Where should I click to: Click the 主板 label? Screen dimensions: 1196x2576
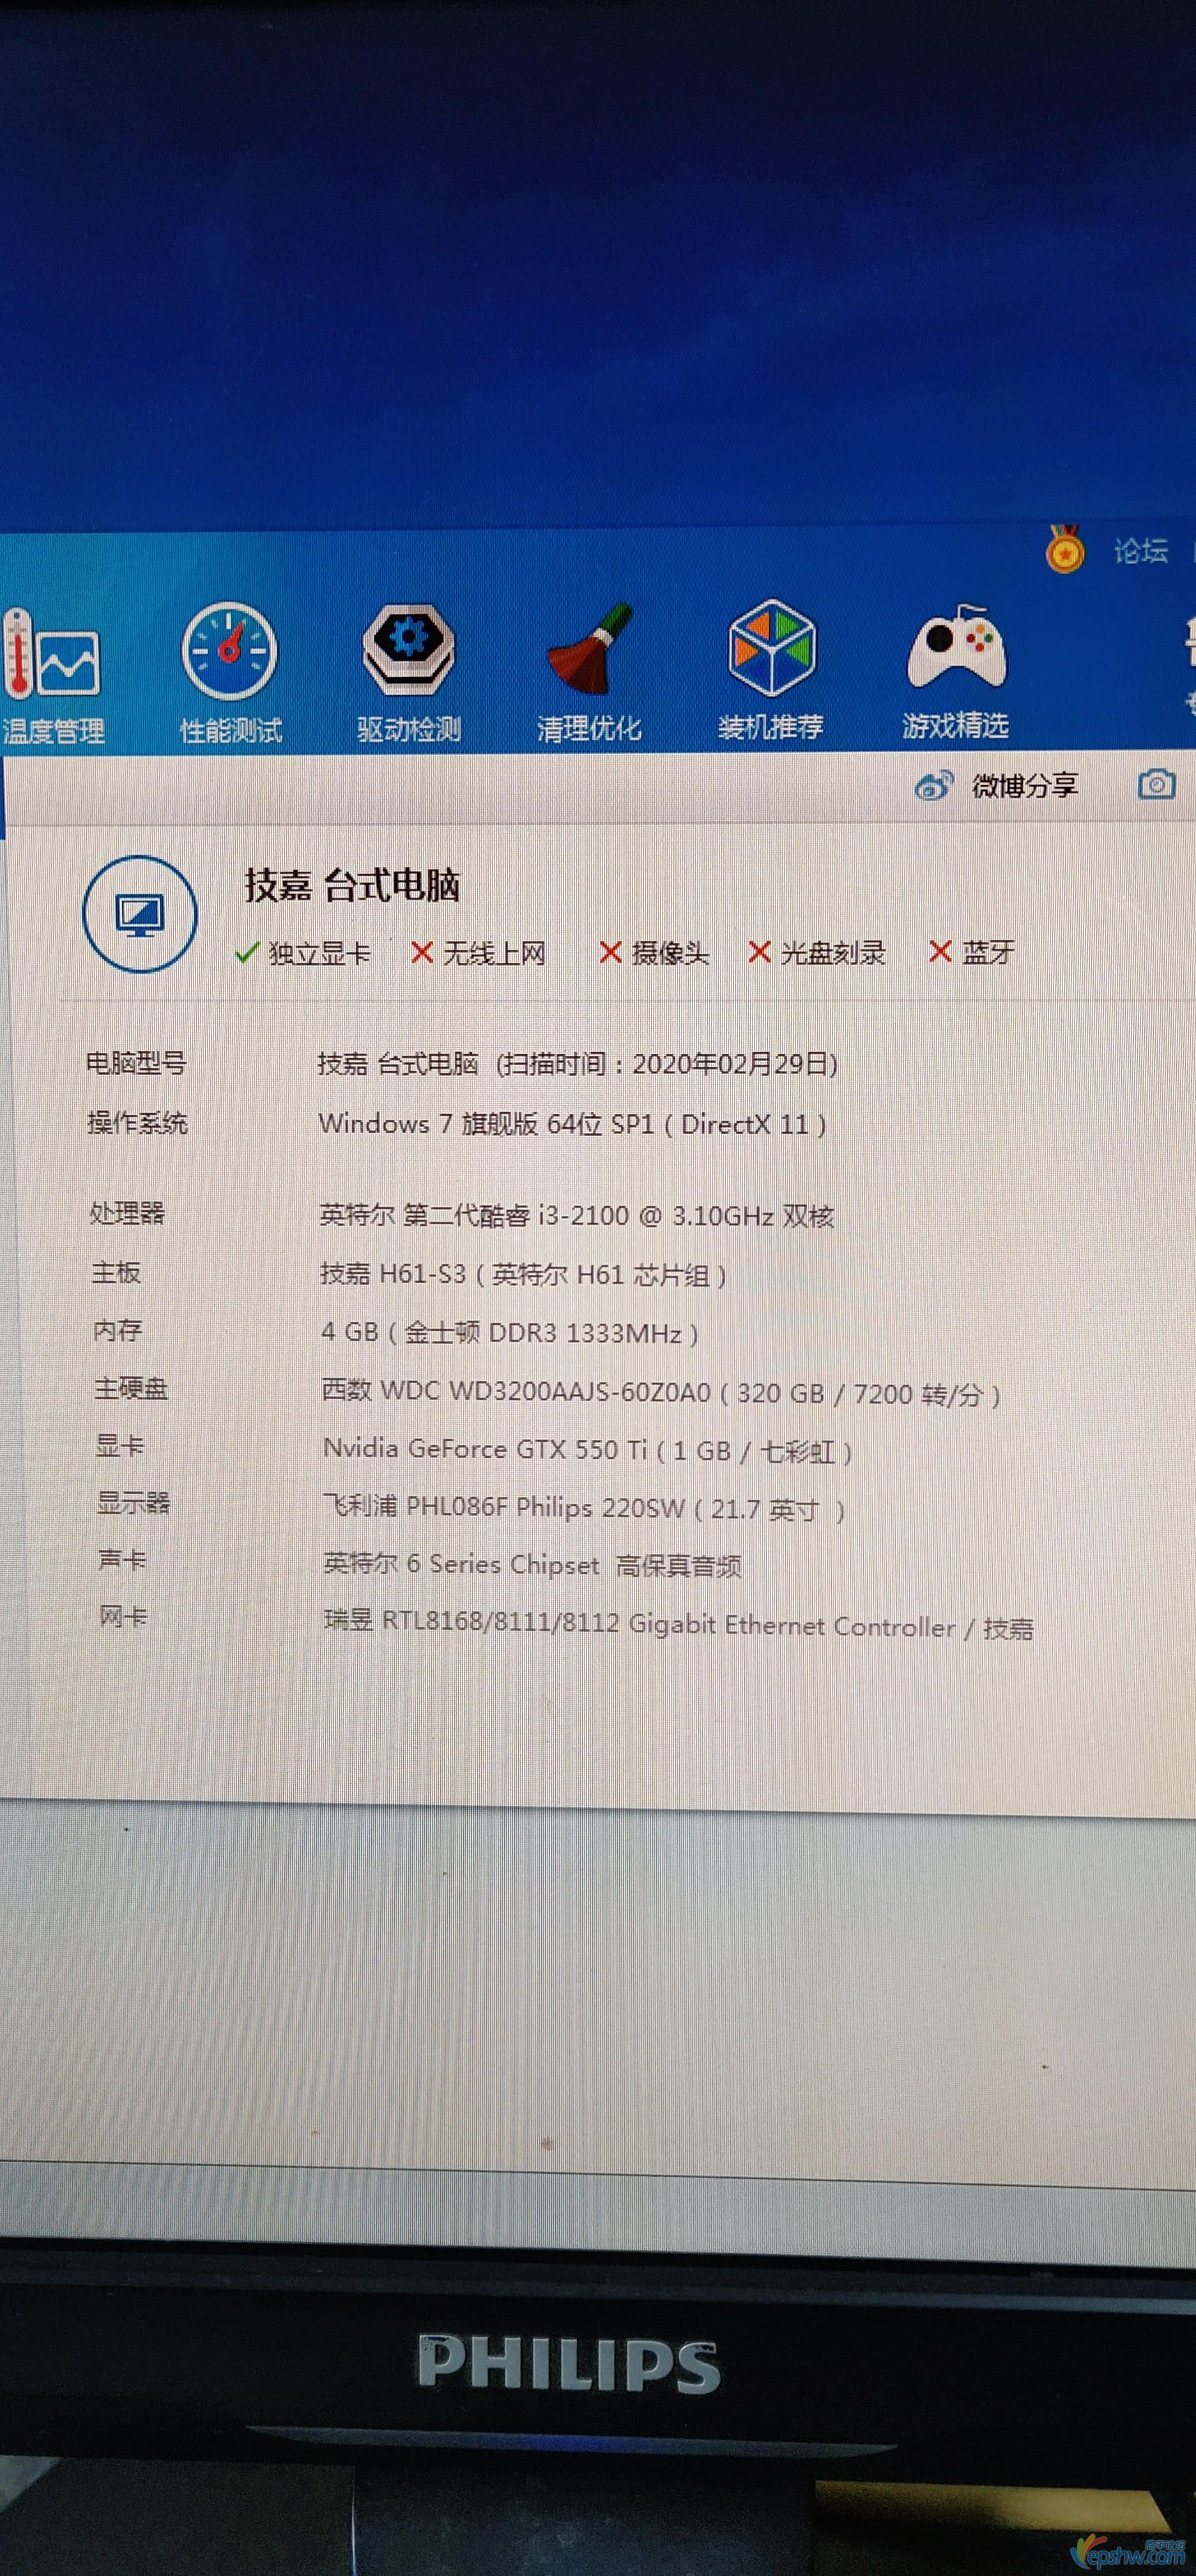point(116,1272)
